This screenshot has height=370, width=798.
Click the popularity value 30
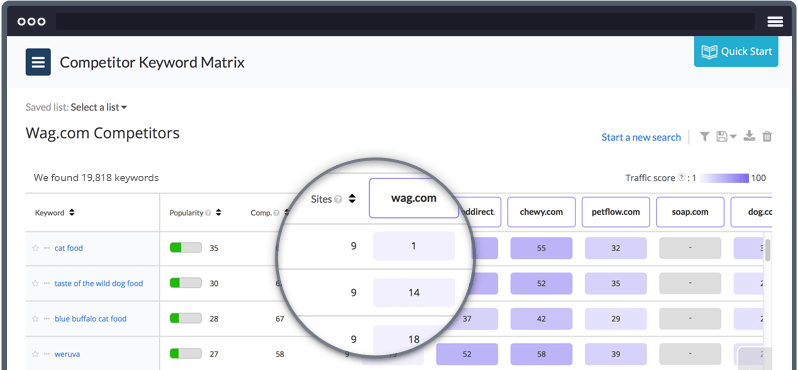tap(214, 283)
